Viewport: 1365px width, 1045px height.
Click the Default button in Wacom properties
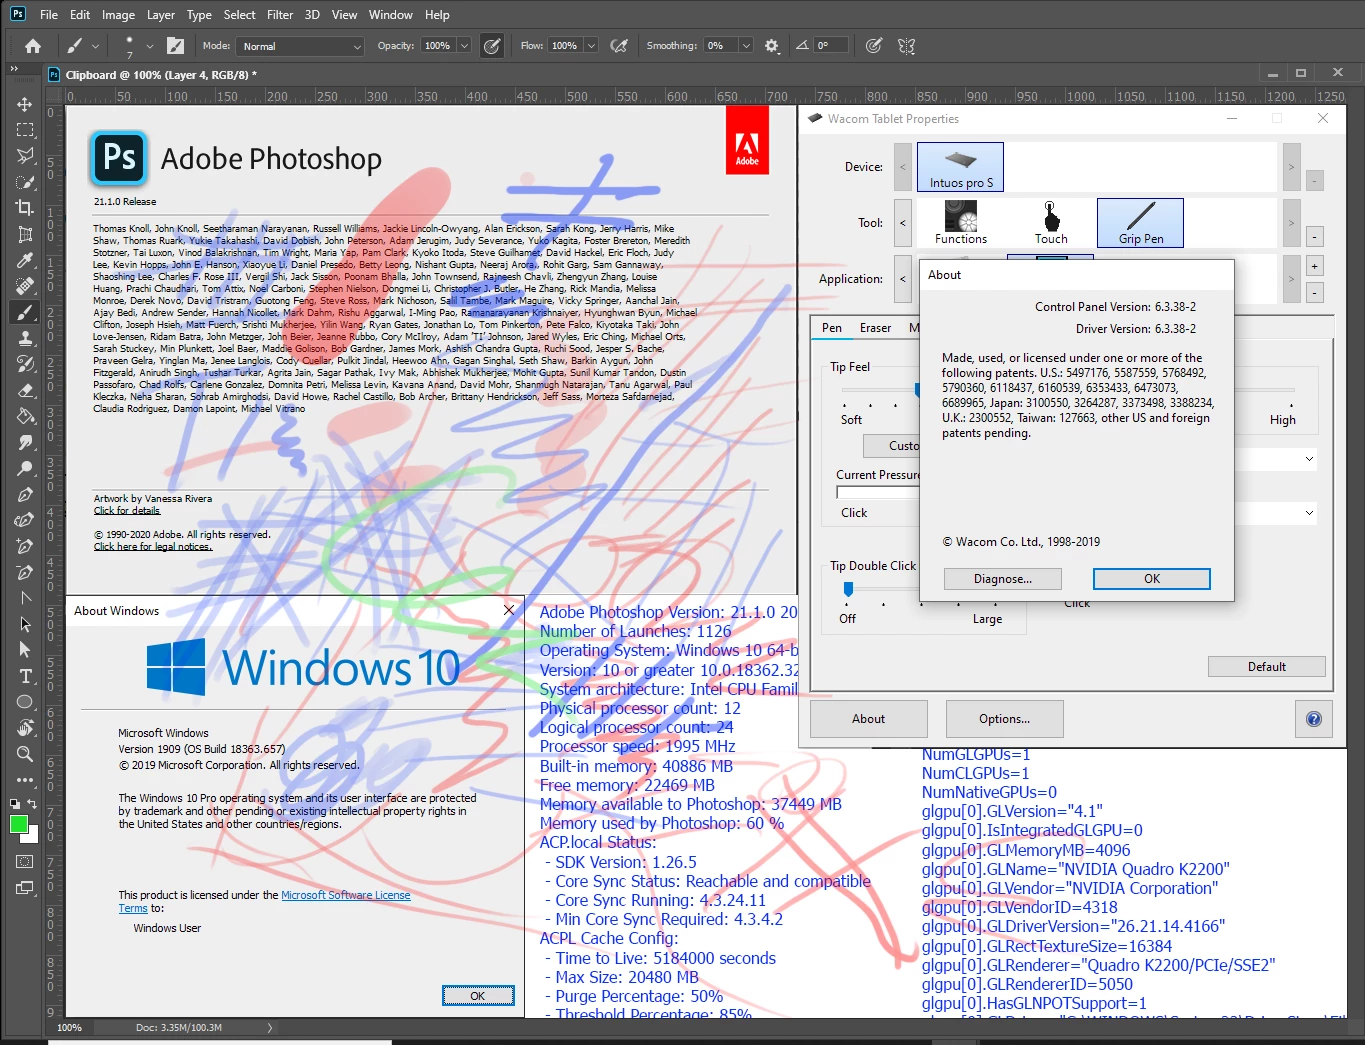pyautogui.click(x=1267, y=667)
